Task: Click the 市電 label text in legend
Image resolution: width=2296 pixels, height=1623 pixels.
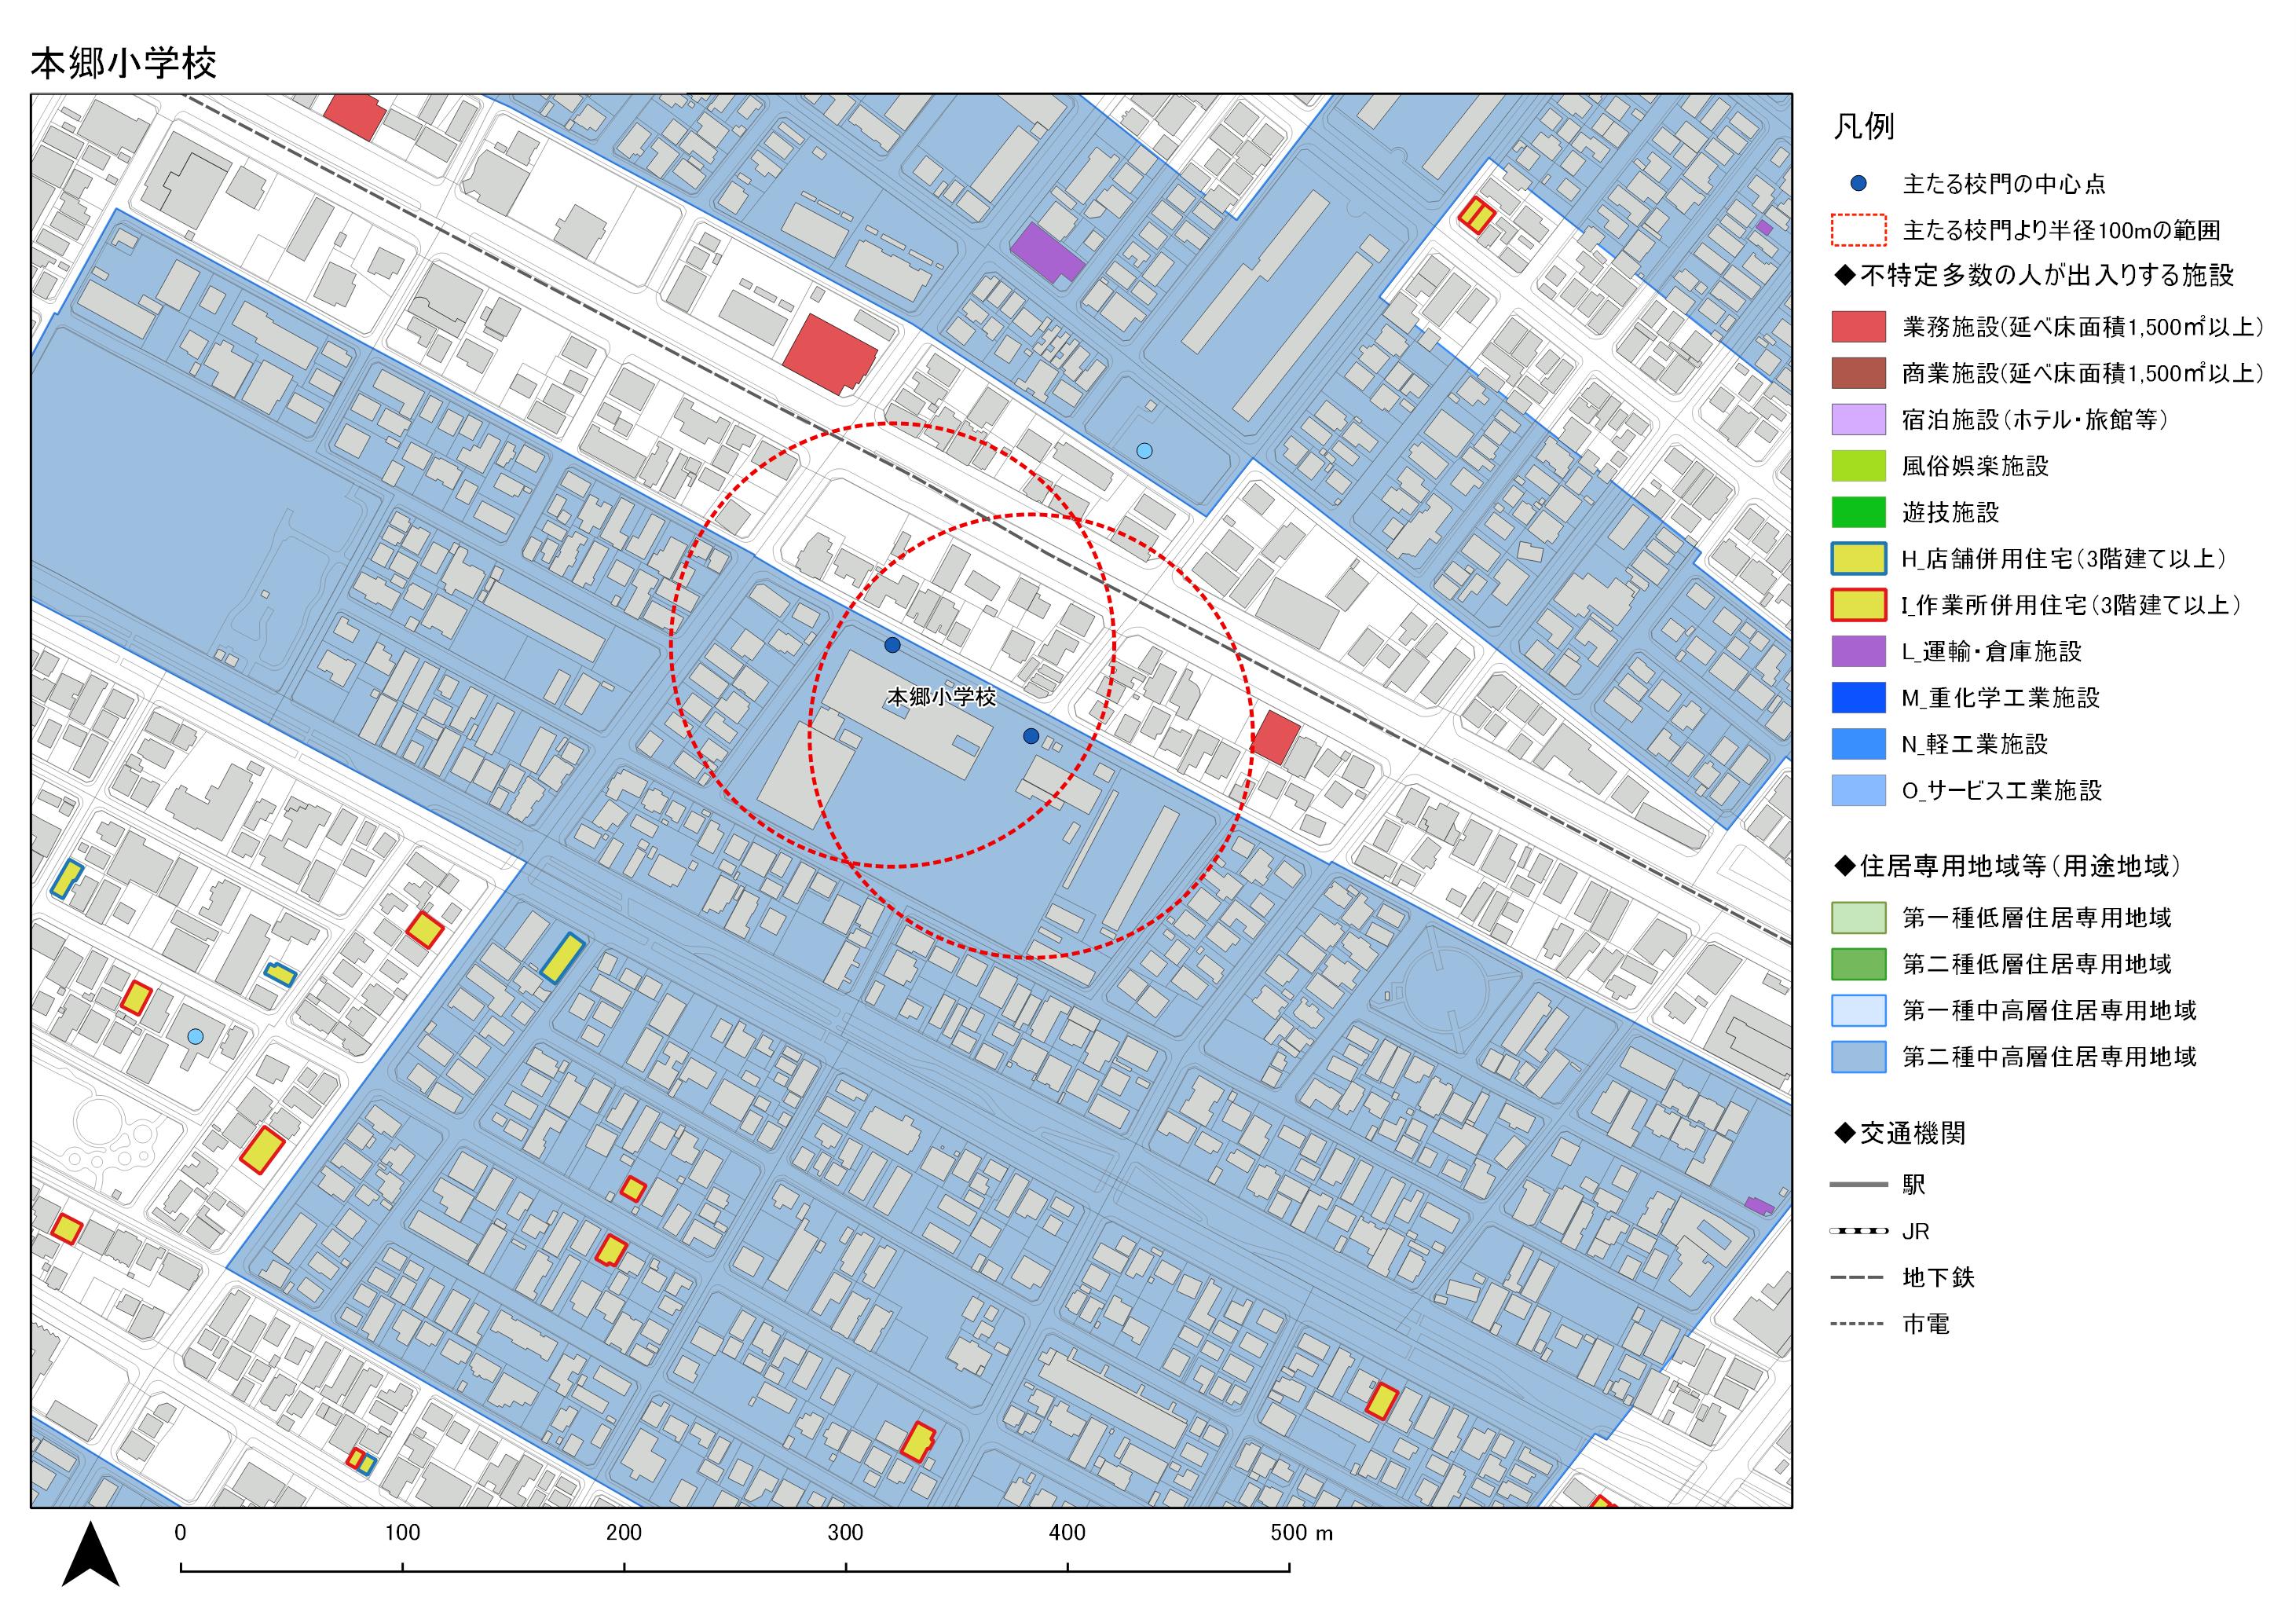Action: 1925,1325
